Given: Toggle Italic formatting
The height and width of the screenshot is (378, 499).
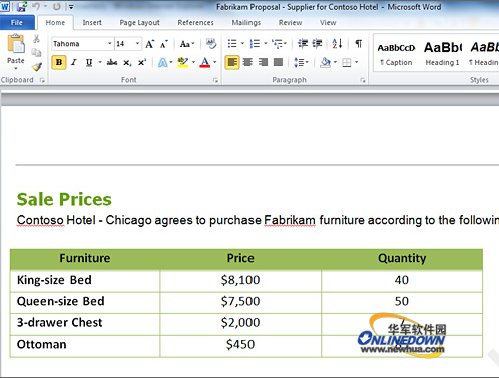Looking at the screenshot, I should [x=74, y=62].
